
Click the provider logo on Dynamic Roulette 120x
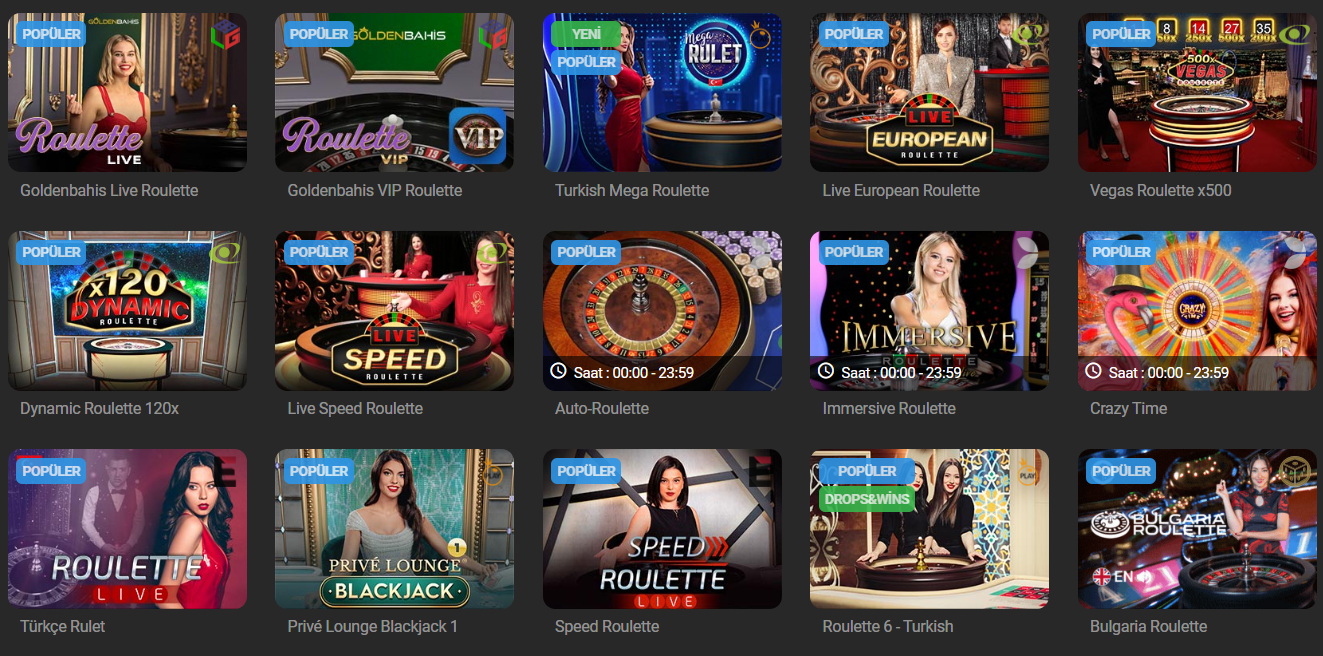[x=226, y=252]
